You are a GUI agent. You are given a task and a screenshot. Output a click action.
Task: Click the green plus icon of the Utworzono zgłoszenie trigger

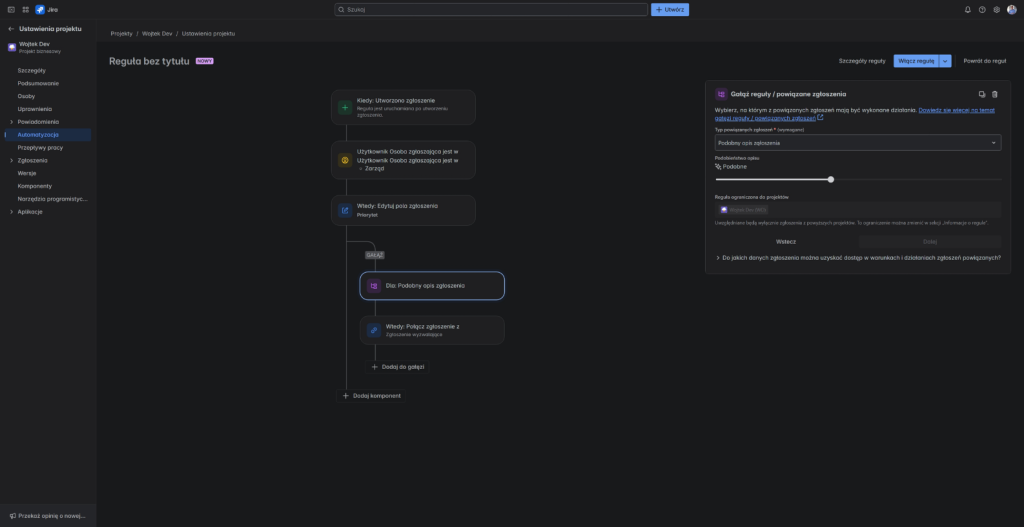click(x=345, y=107)
